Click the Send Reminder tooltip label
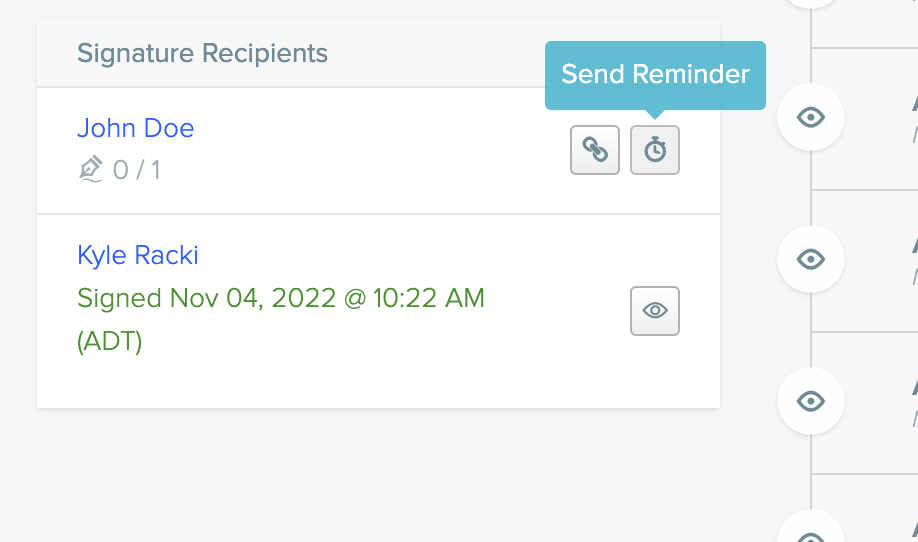The height and width of the screenshot is (542, 918). pyautogui.click(x=655, y=75)
